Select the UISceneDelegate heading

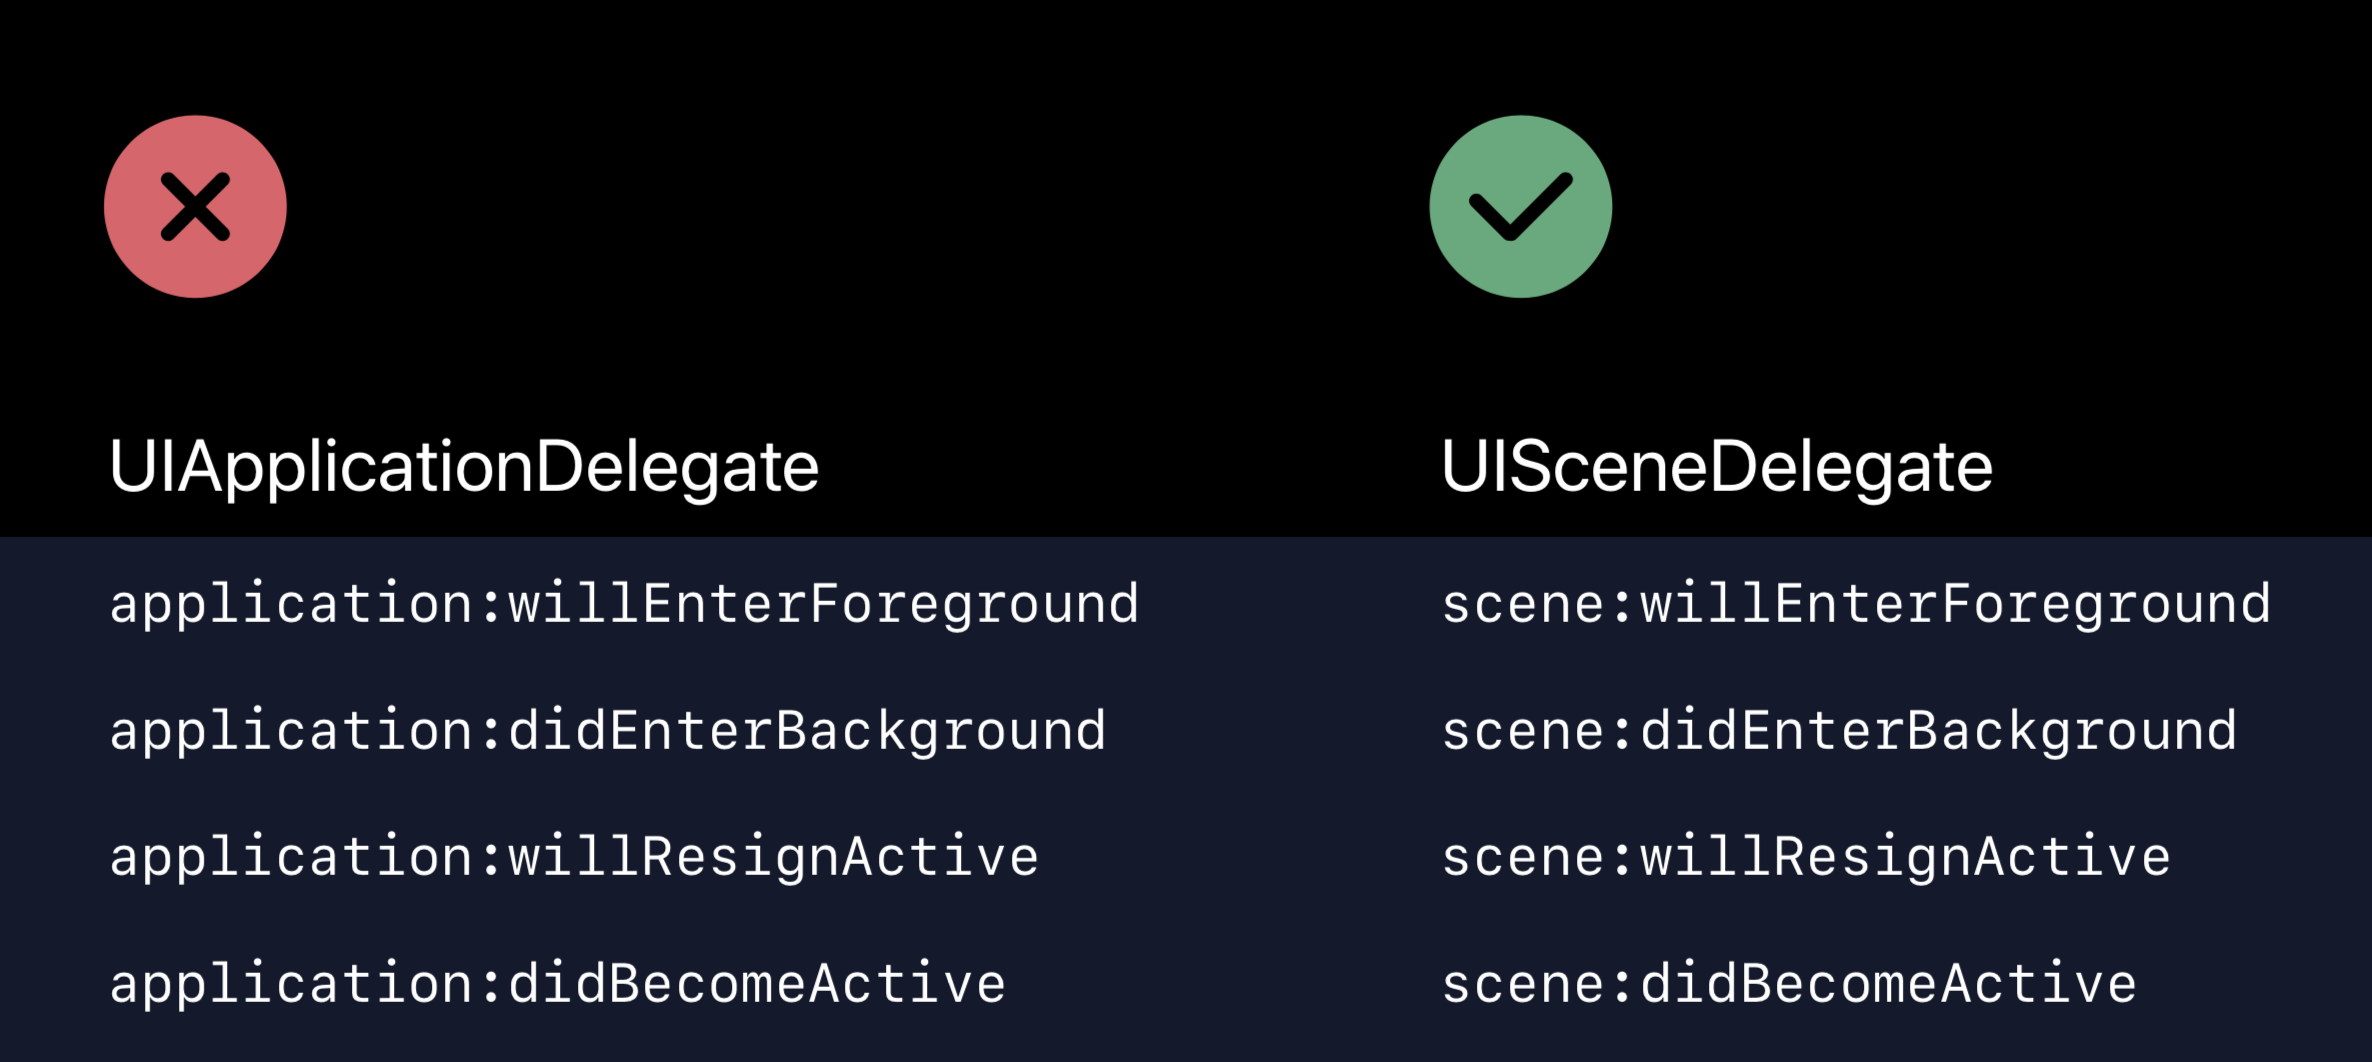point(1717,468)
